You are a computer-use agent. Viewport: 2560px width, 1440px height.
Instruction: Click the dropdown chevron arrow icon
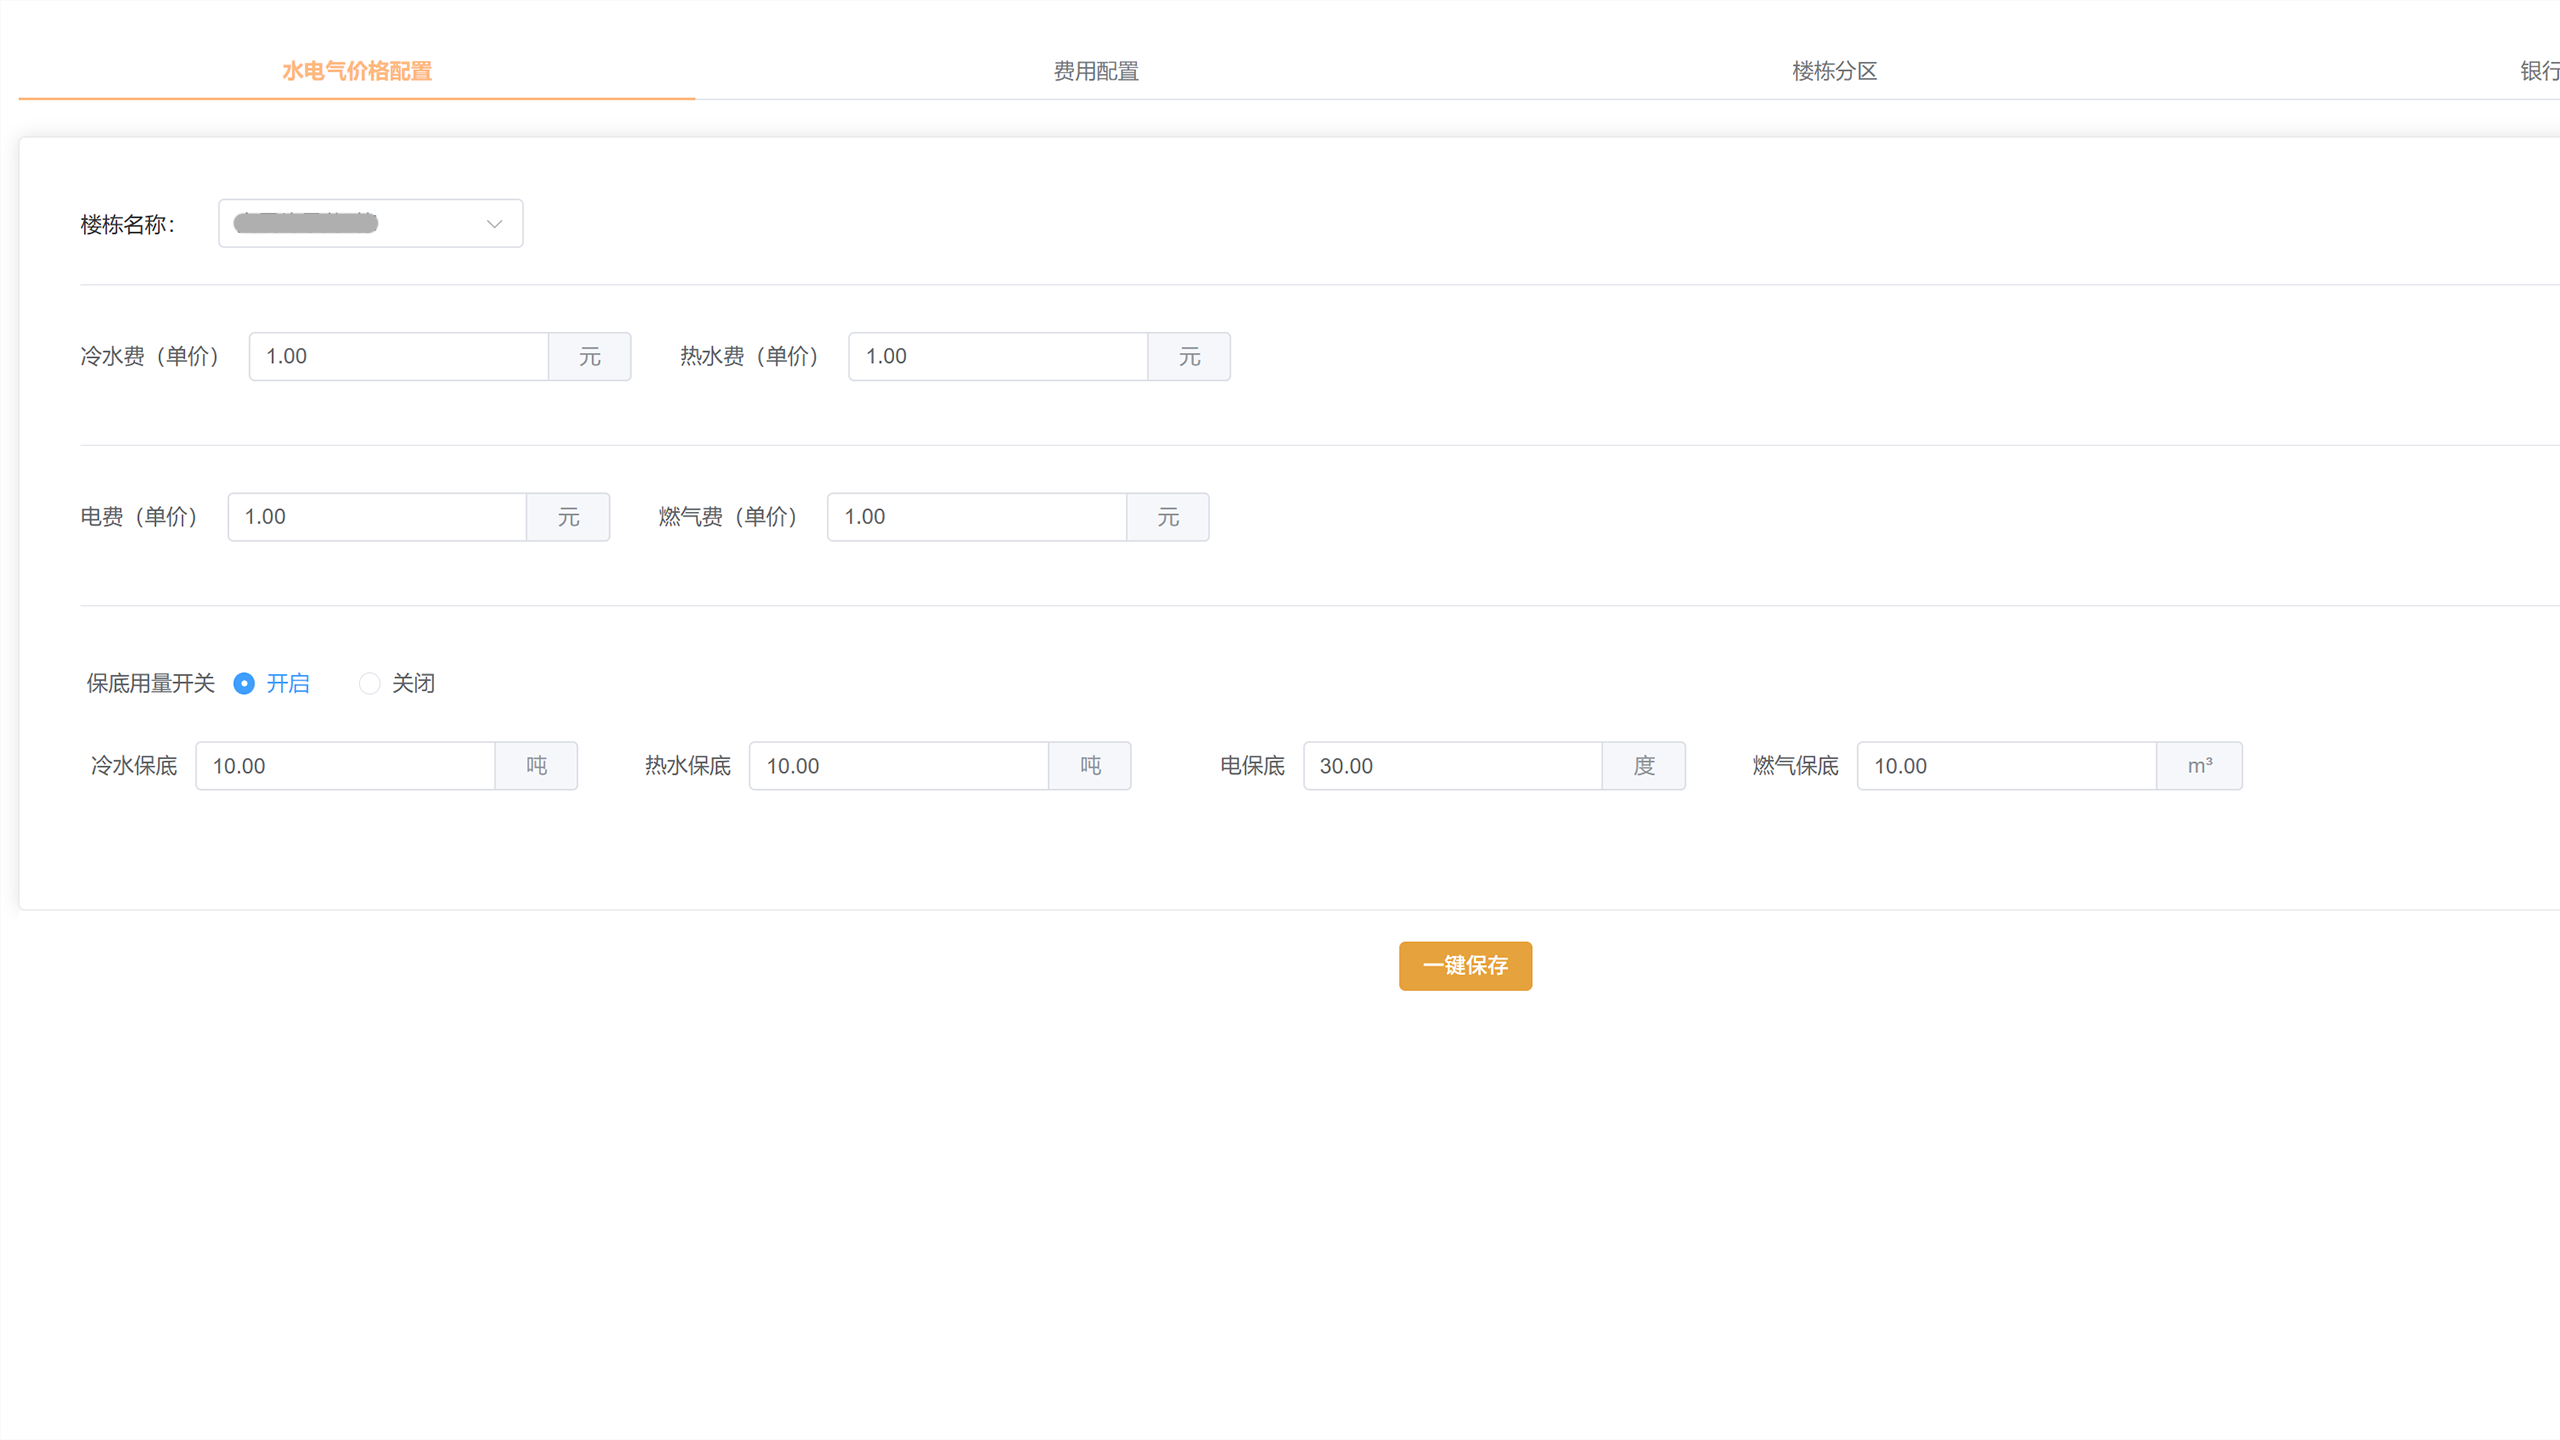(494, 224)
